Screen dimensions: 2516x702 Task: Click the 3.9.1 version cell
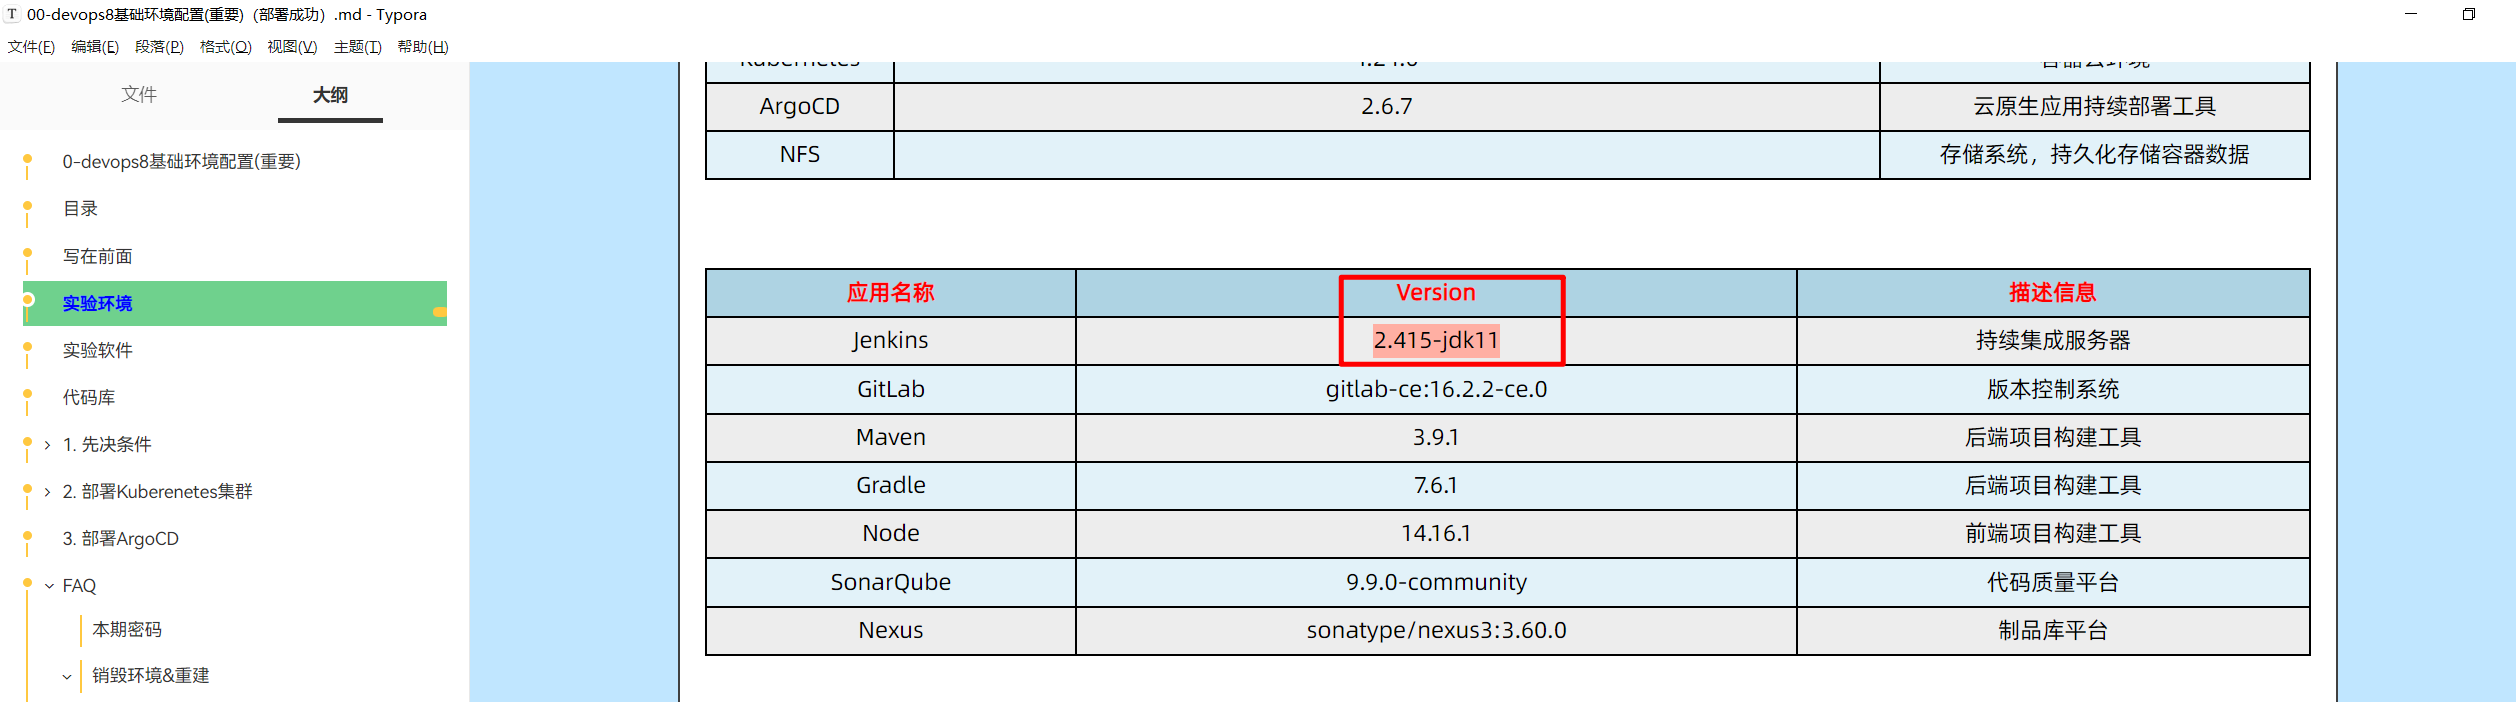point(1436,437)
